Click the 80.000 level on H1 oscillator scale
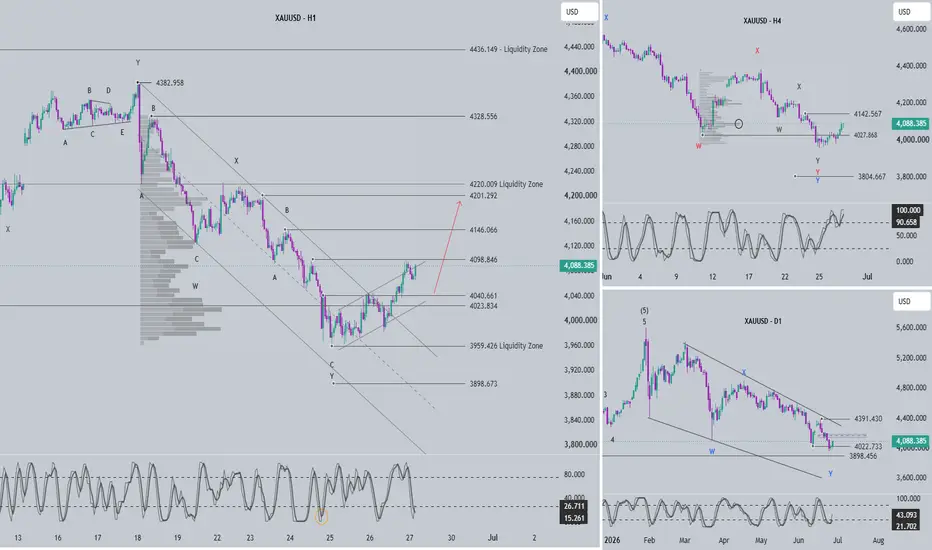This screenshot has width=932, height=550. 574,474
